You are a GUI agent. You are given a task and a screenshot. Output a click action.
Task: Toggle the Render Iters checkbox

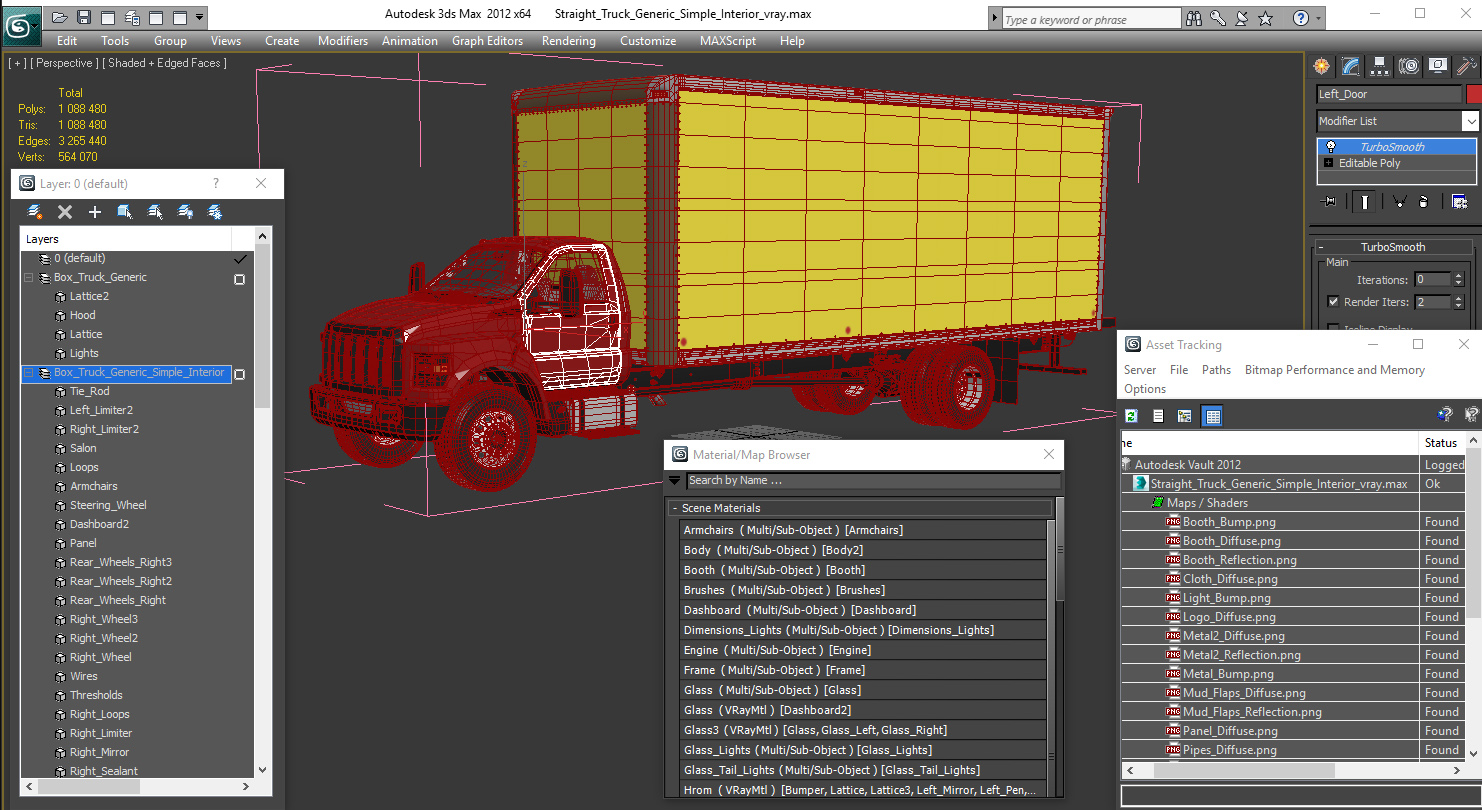(x=1333, y=302)
